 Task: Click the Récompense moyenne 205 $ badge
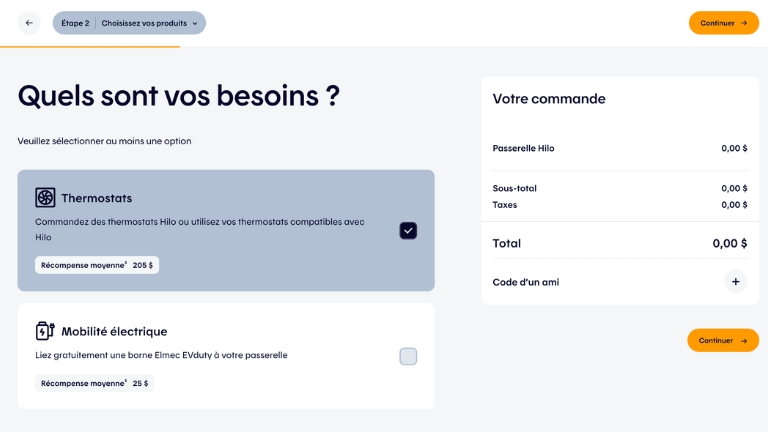97,265
